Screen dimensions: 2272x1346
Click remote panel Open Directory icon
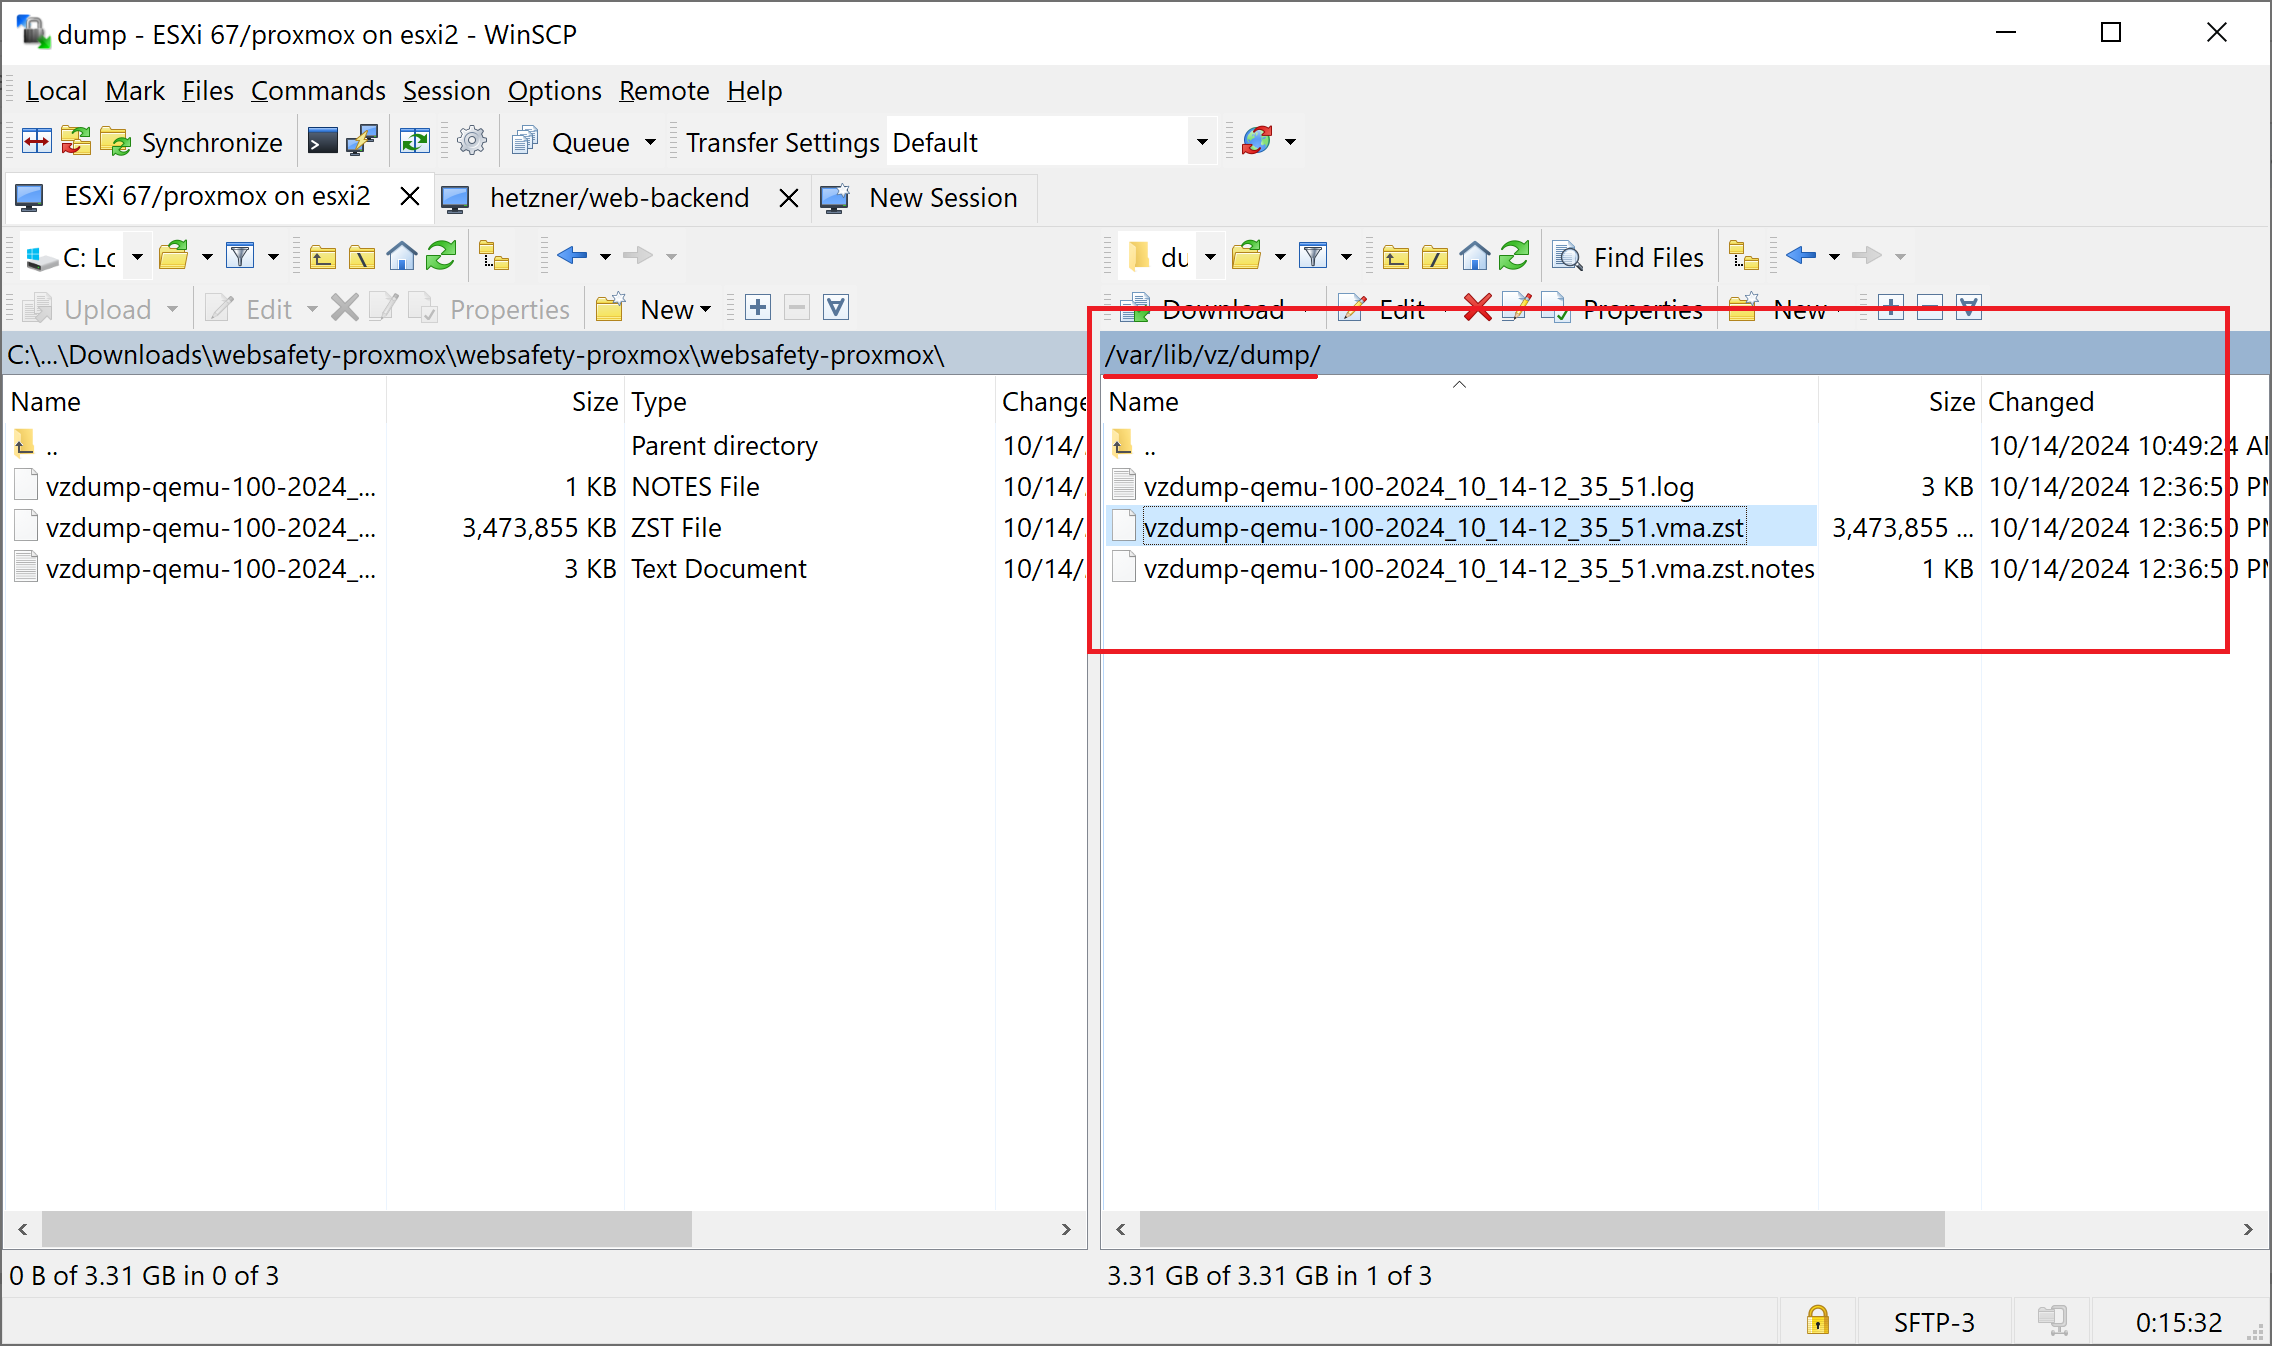click(x=1247, y=257)
